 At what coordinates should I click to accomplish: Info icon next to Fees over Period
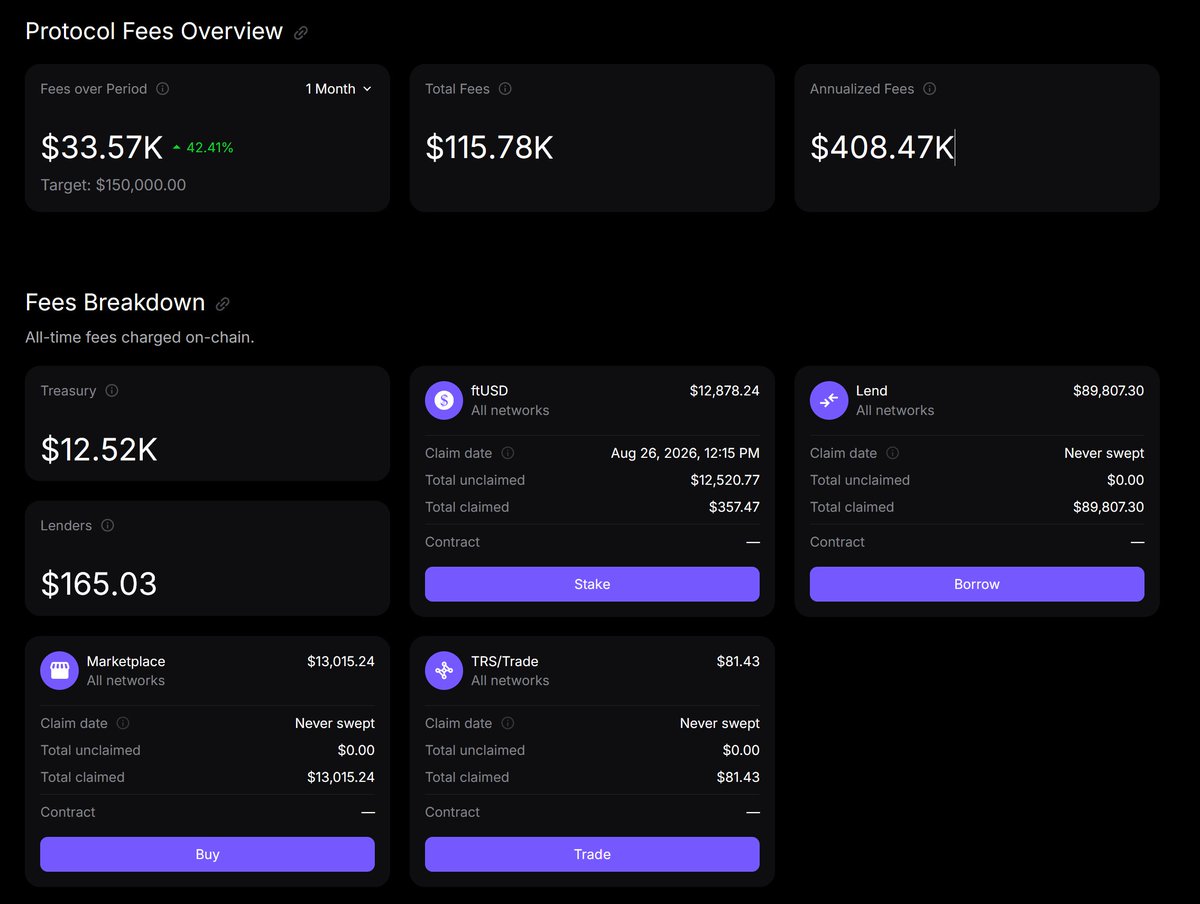[x=163, y=89]
